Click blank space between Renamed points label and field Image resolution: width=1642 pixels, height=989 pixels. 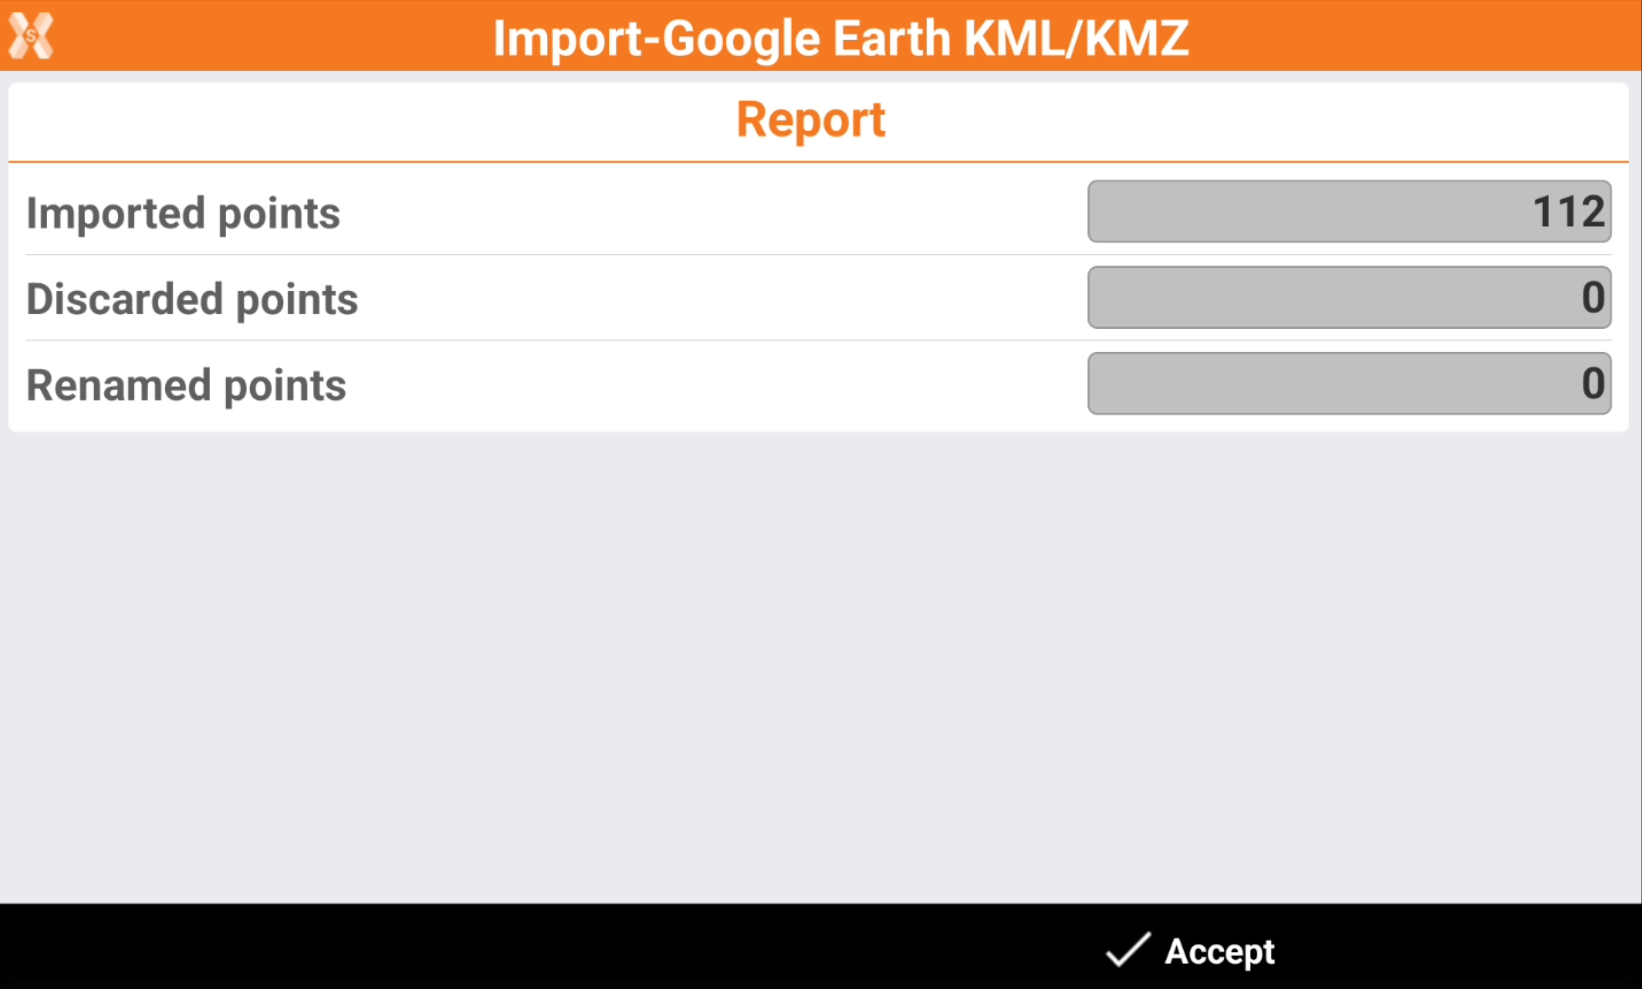[700, 385]
